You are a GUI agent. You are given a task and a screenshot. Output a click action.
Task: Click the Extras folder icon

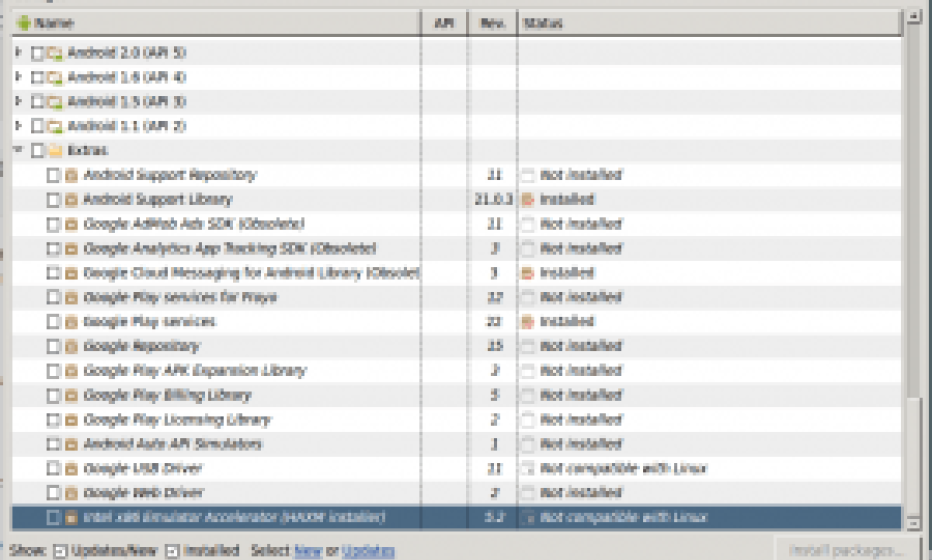(55, 151)
